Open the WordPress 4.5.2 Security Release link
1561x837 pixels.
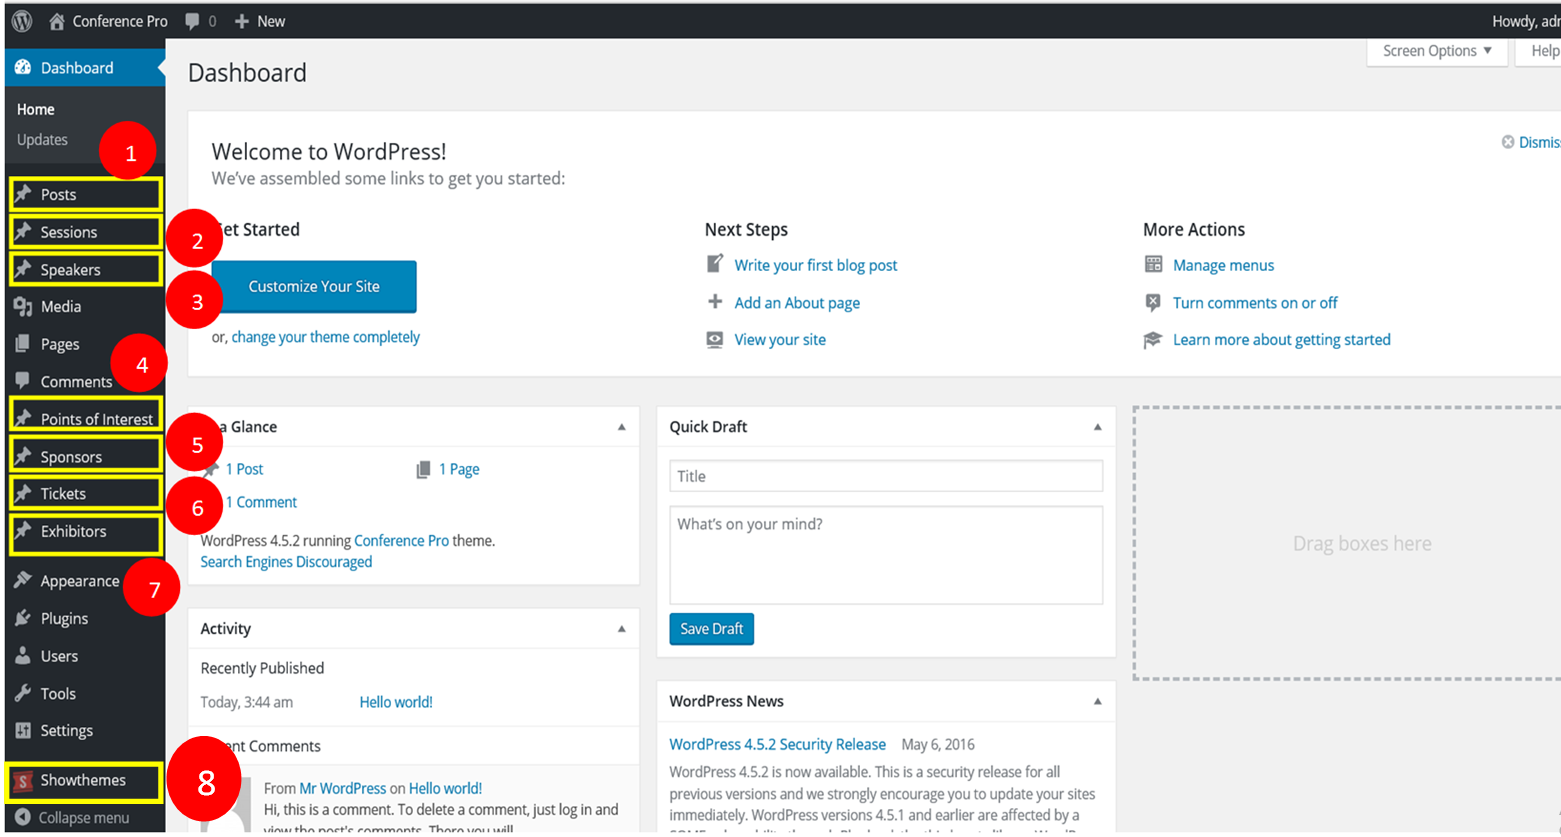coord(778,744)
